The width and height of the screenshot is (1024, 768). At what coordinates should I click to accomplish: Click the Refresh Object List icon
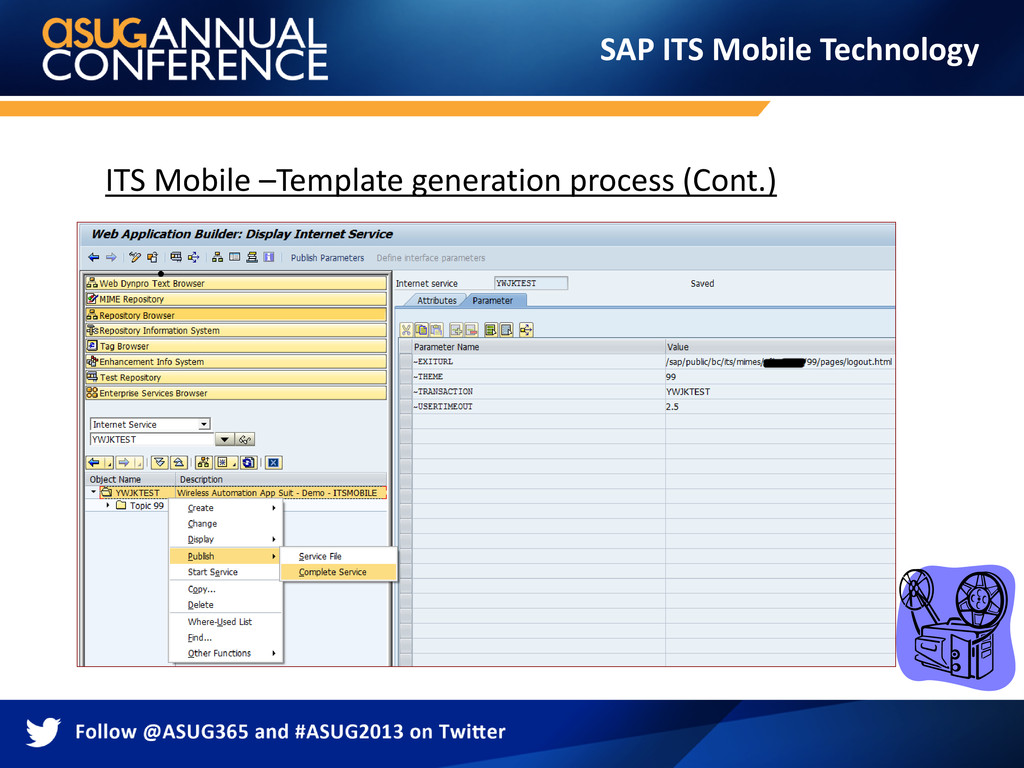248,462
